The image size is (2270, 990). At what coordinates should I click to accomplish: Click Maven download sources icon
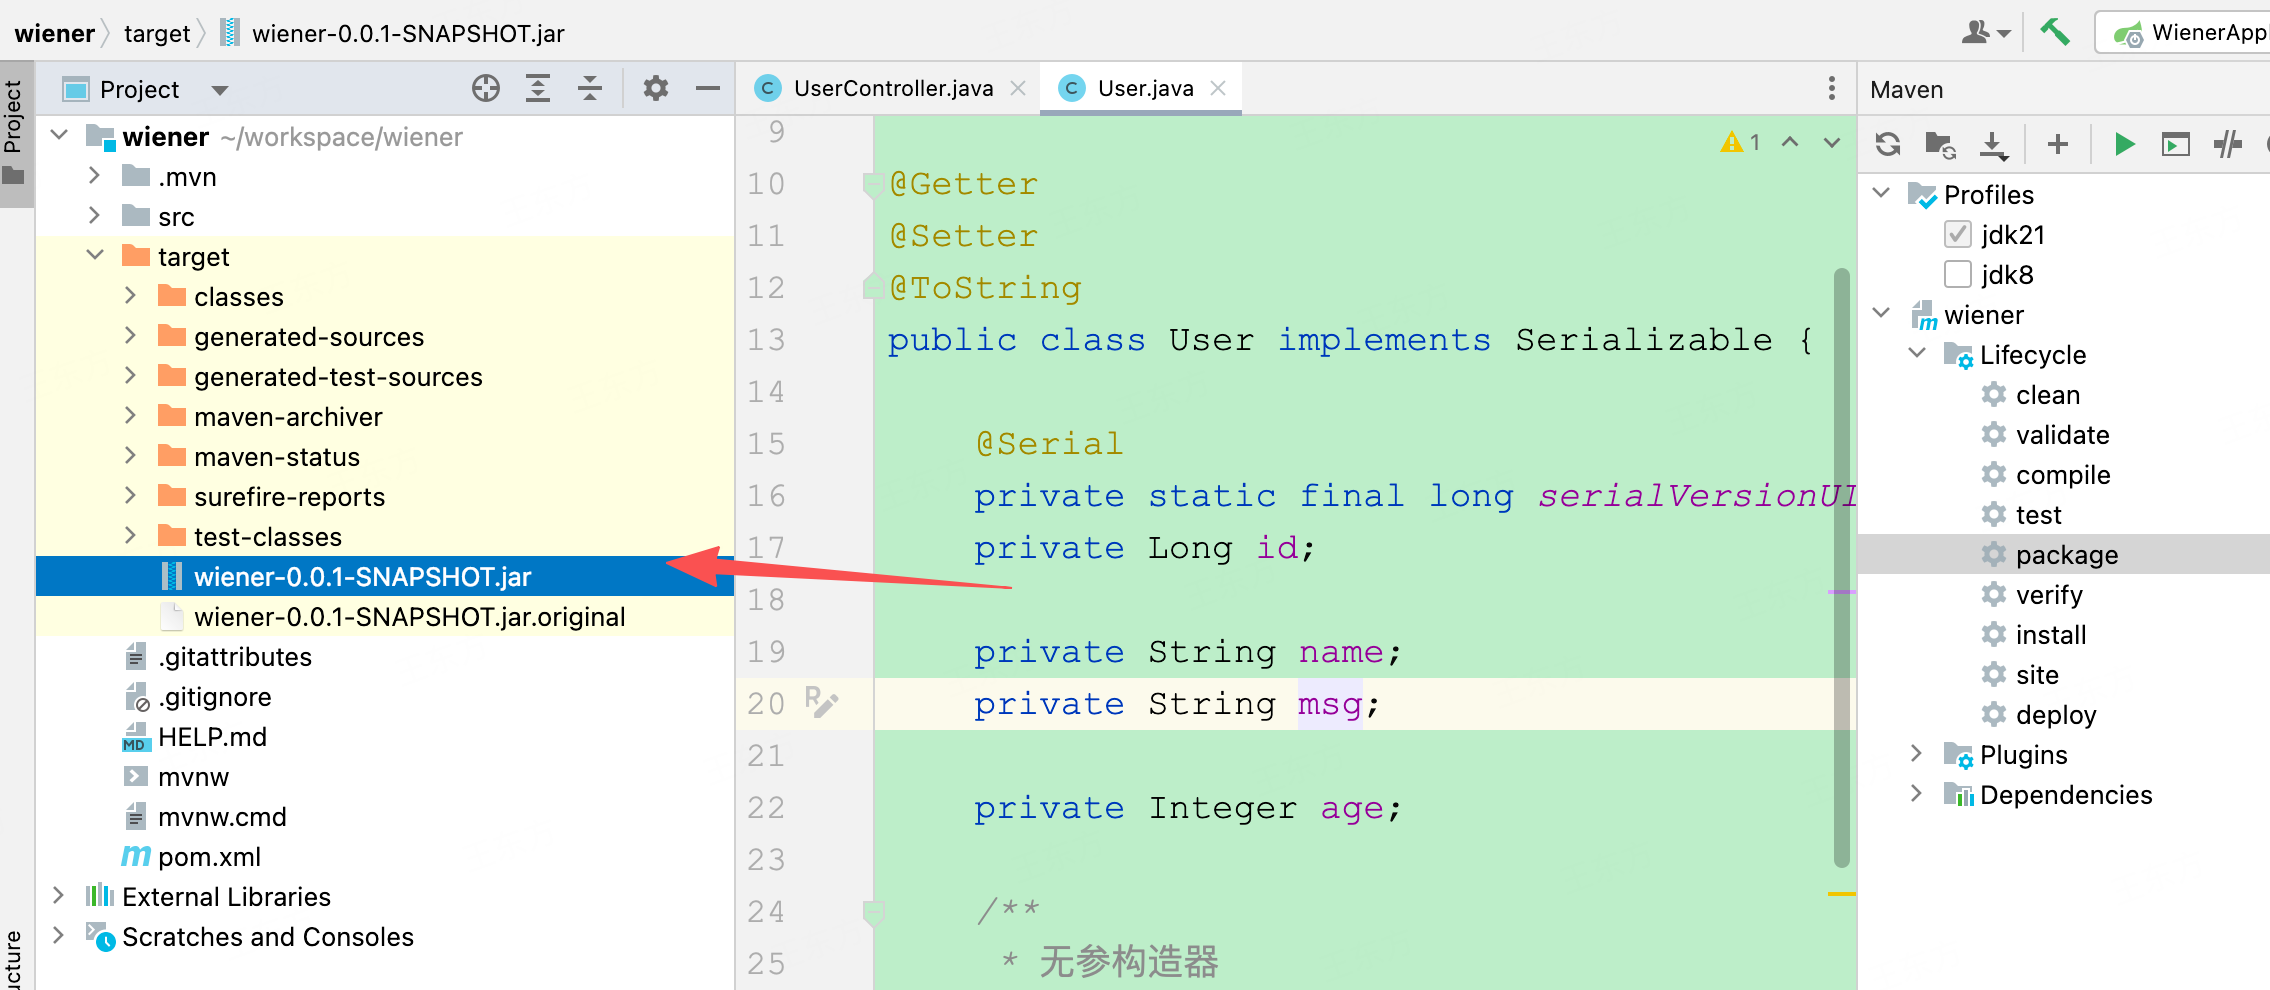tap(1992, 145)
